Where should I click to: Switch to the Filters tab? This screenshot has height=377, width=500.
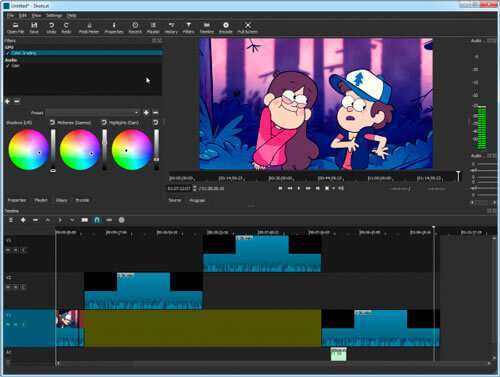61,200
